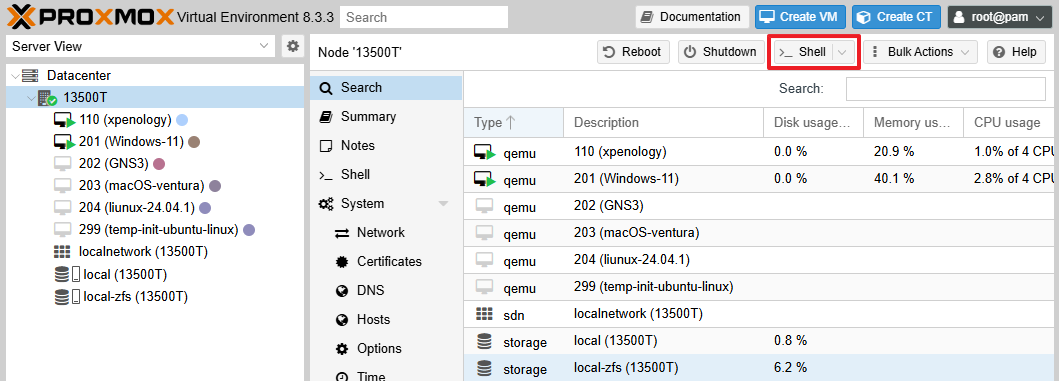Open the Search panel in node menu
The height and width of the screenshot is (381, 1059).
pos(386,88)
